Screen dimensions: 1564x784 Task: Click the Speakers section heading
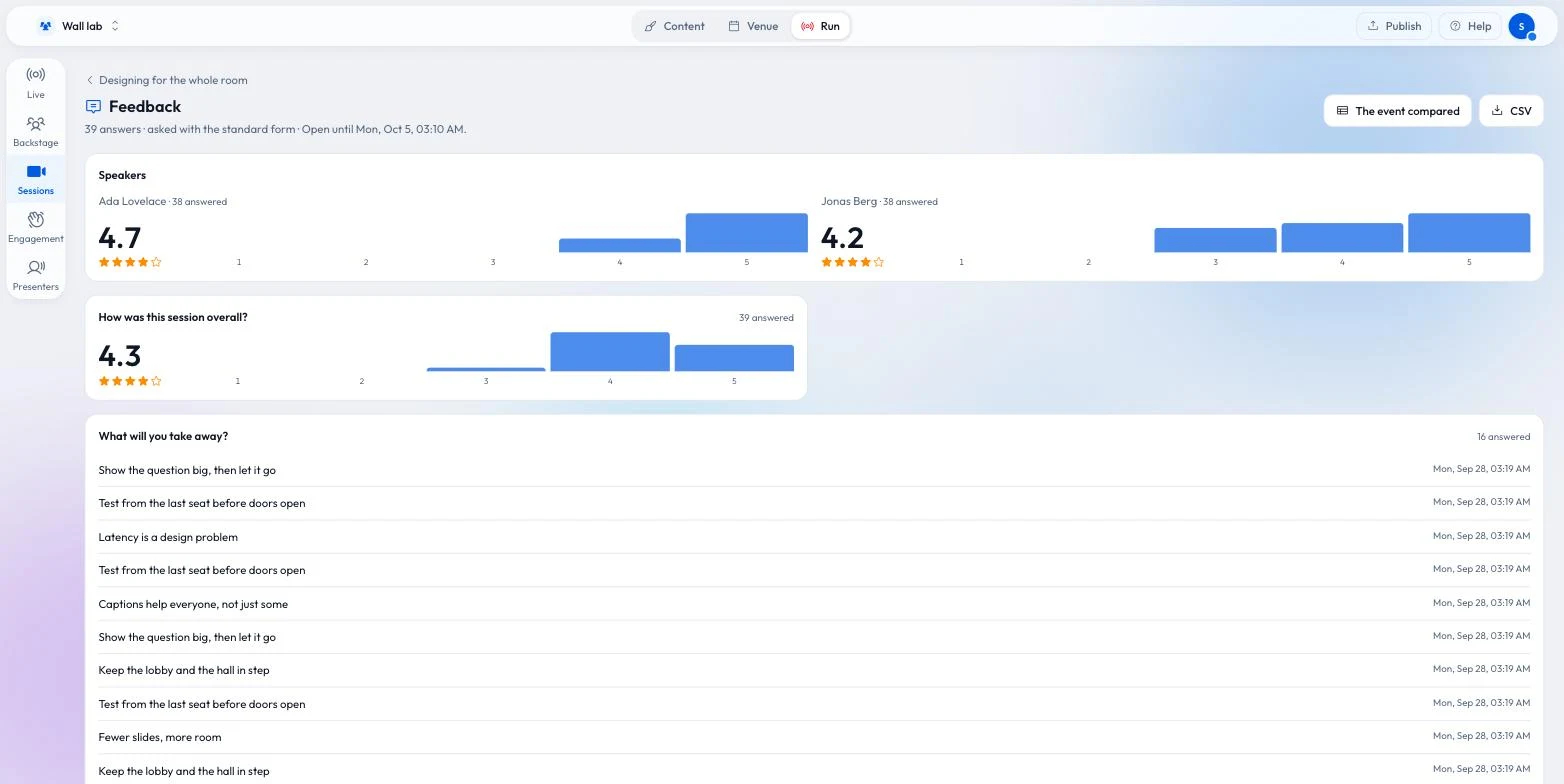122,175
